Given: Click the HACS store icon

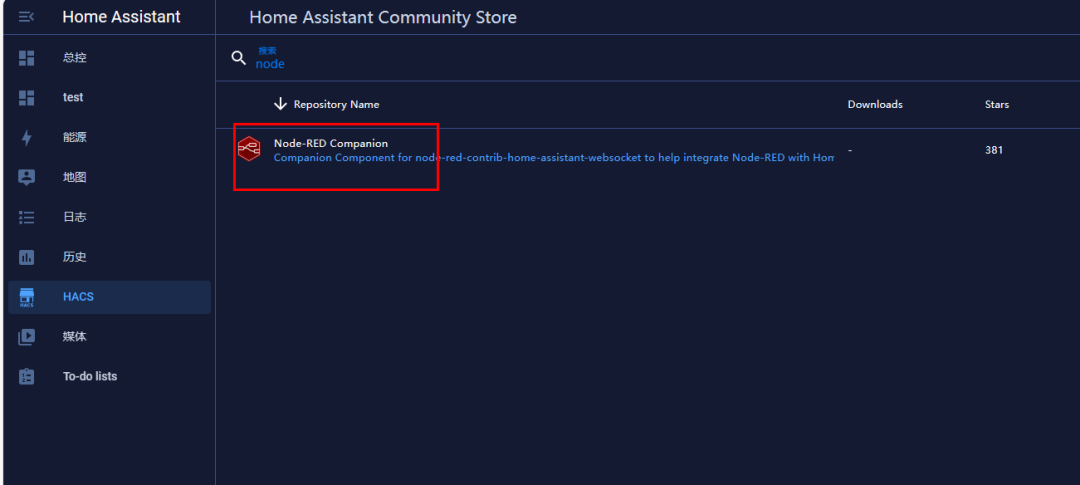Looking at the screenshot, I should tap(26, 297).
